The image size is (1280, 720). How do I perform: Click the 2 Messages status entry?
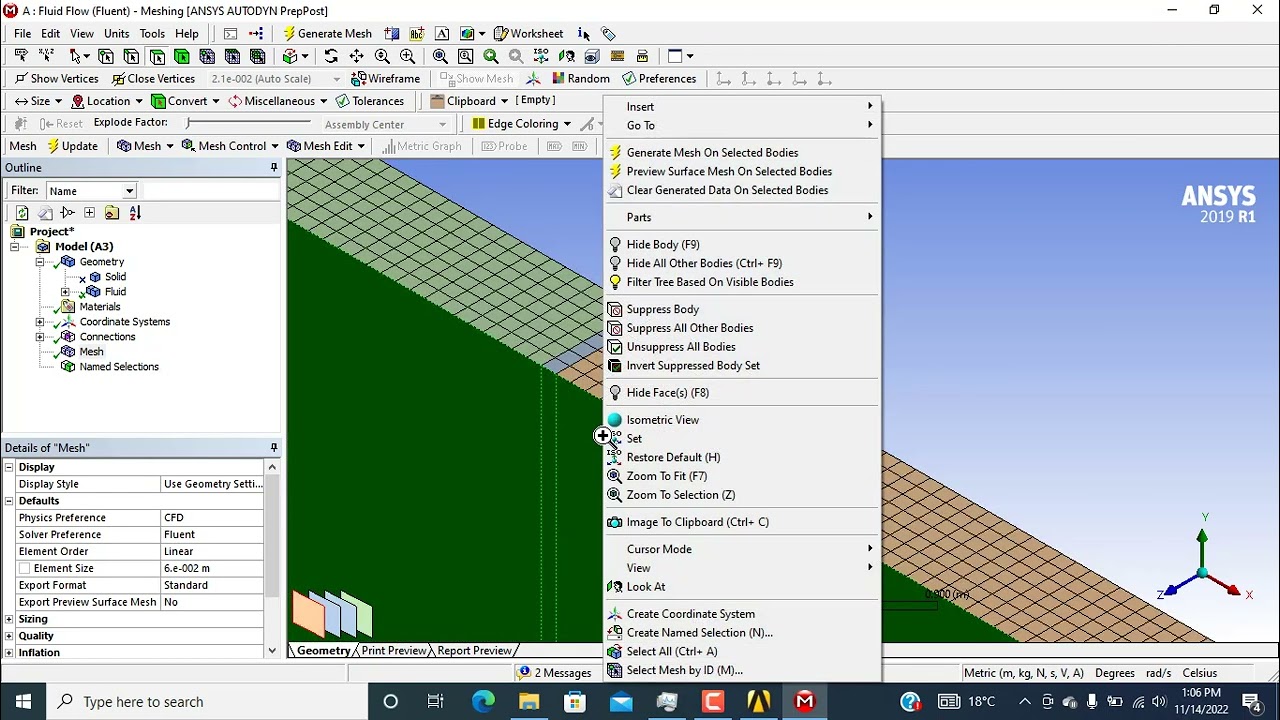coord(553,673)
